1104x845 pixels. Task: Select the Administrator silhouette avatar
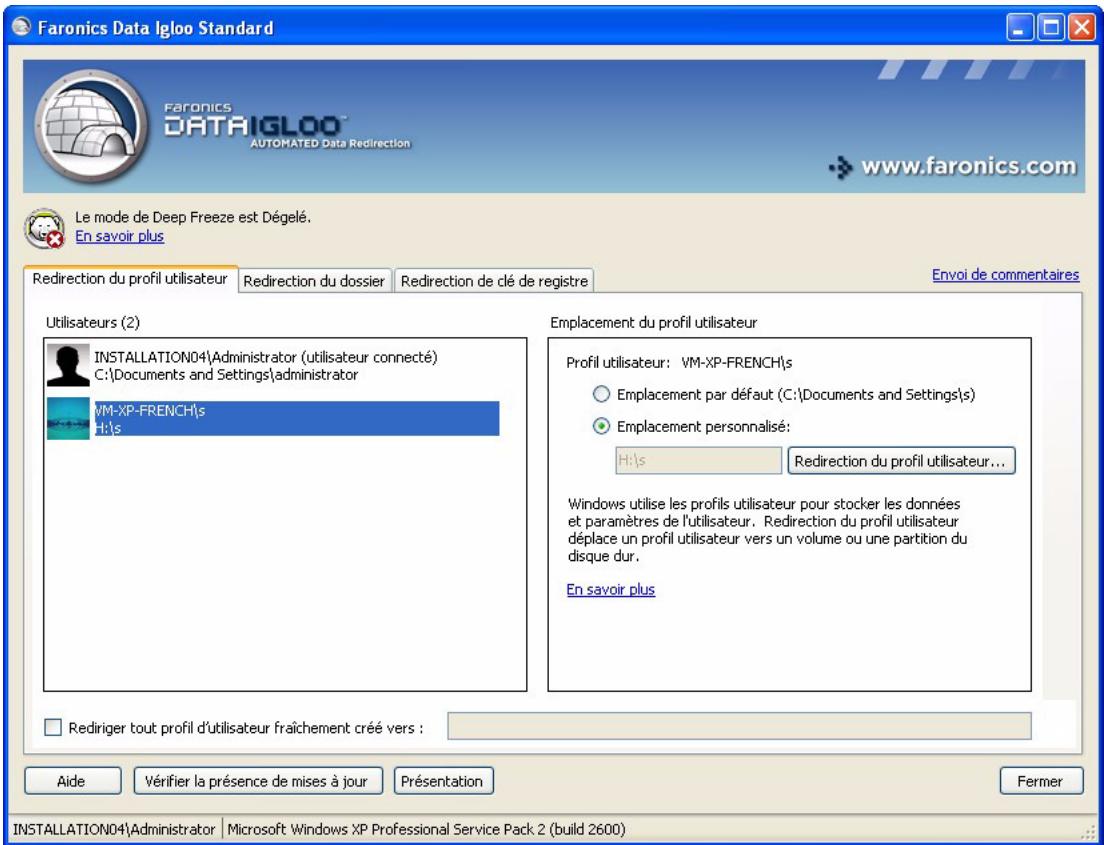point(68,365)
